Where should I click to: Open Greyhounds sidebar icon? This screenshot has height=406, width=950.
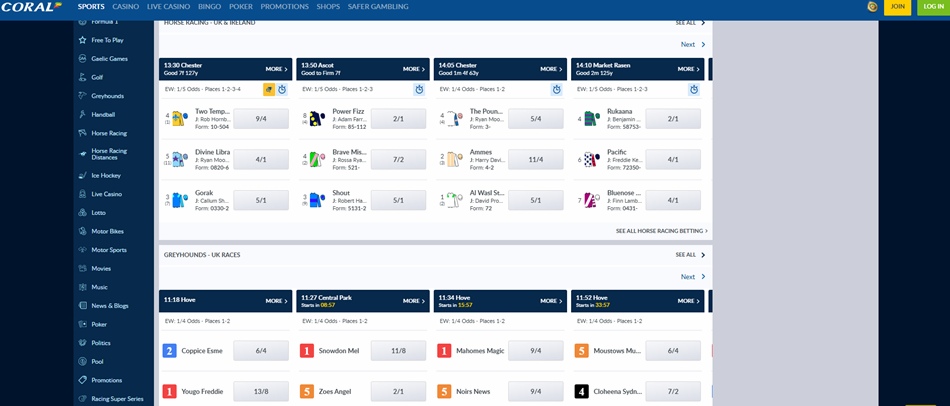pyautogui.click(x=82, y=96)
